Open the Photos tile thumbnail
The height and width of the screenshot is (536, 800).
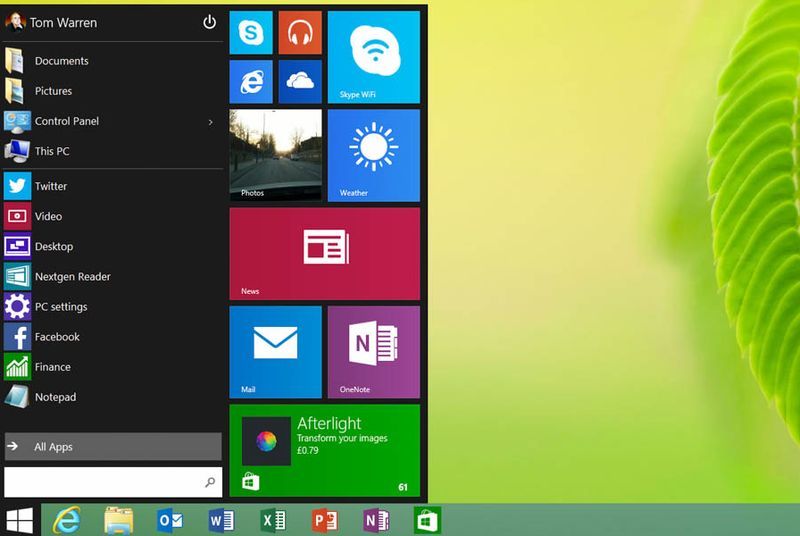pos(275,155)
